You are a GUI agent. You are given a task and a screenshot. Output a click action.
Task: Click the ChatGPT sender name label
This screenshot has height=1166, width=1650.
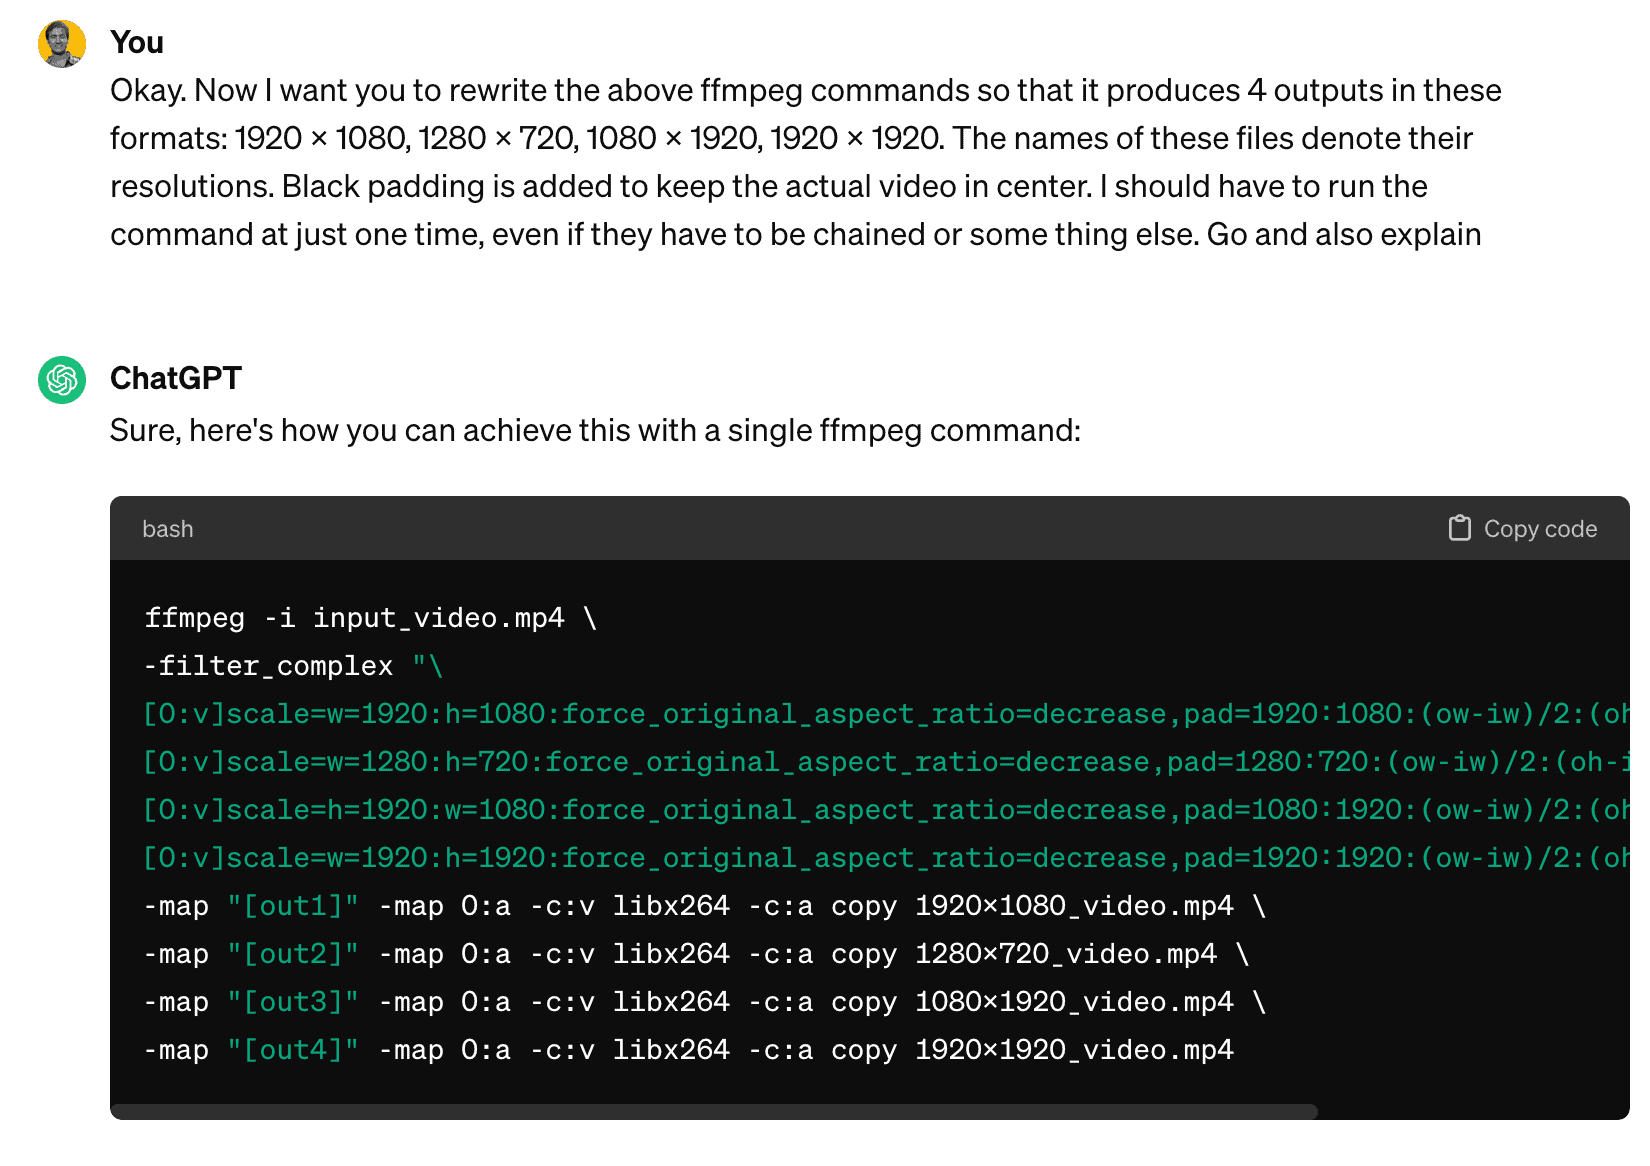coord(176,378)
